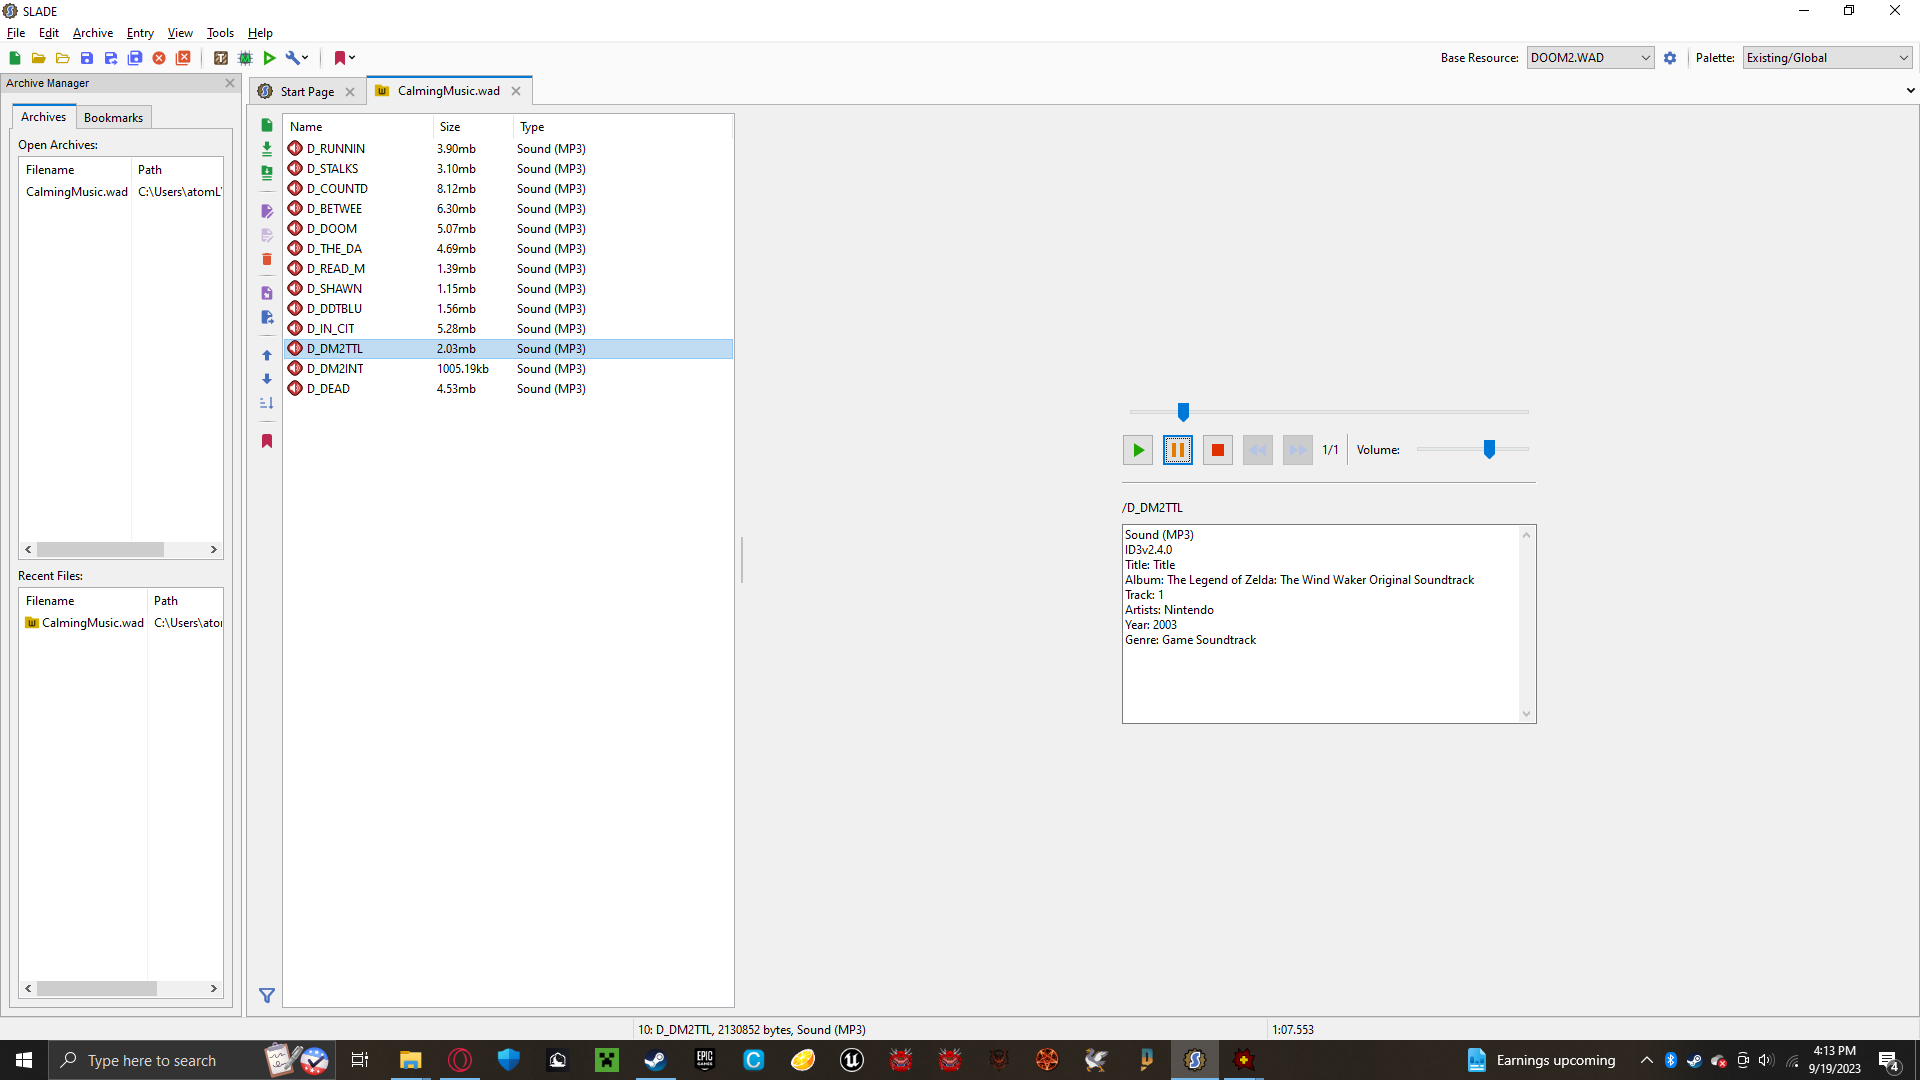Select the D_COUNTD entry

(509, 189)
